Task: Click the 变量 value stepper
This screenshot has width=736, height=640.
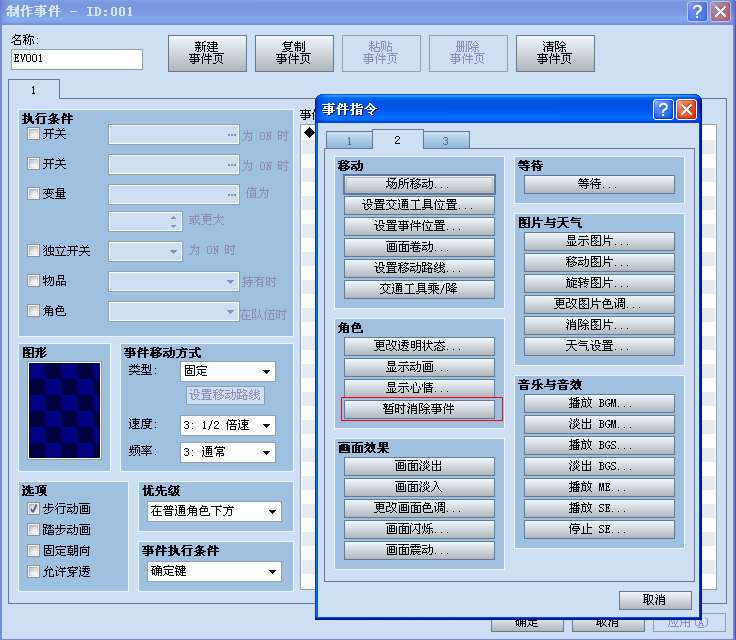Action: pyautogui.click(x=174, y=222)
